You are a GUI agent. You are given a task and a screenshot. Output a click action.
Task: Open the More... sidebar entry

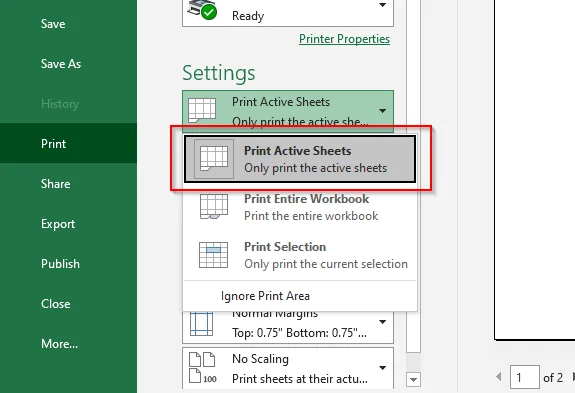pos(59,344)
